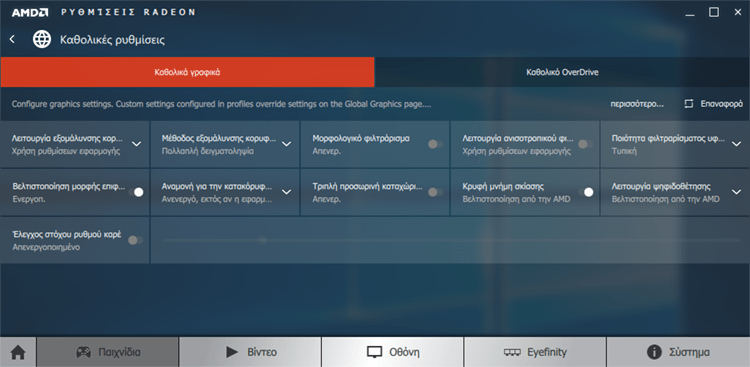Open the Οθόνη section
Screen dimensions: 750x367
click(x=392, y=353)
